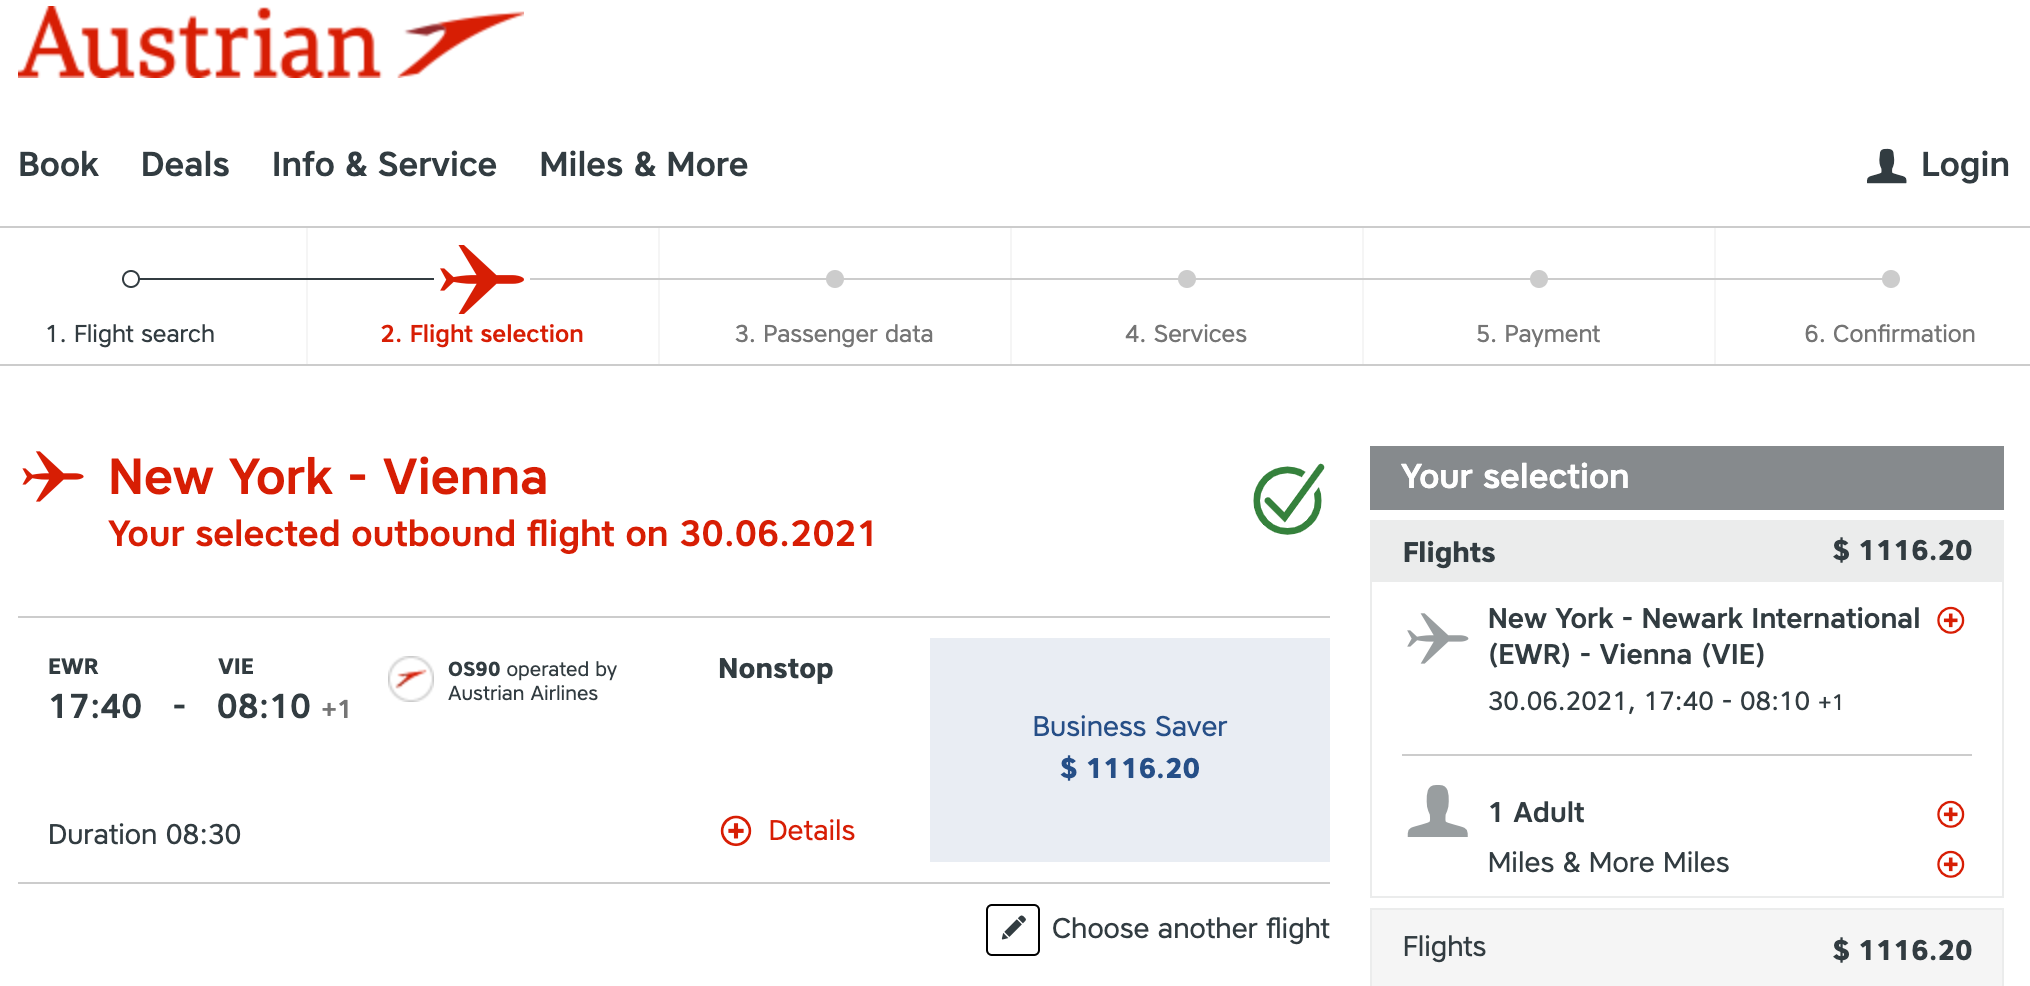Select the Business Saver fare box
The image size is (2030, 986).
(x=1129, y=749)
